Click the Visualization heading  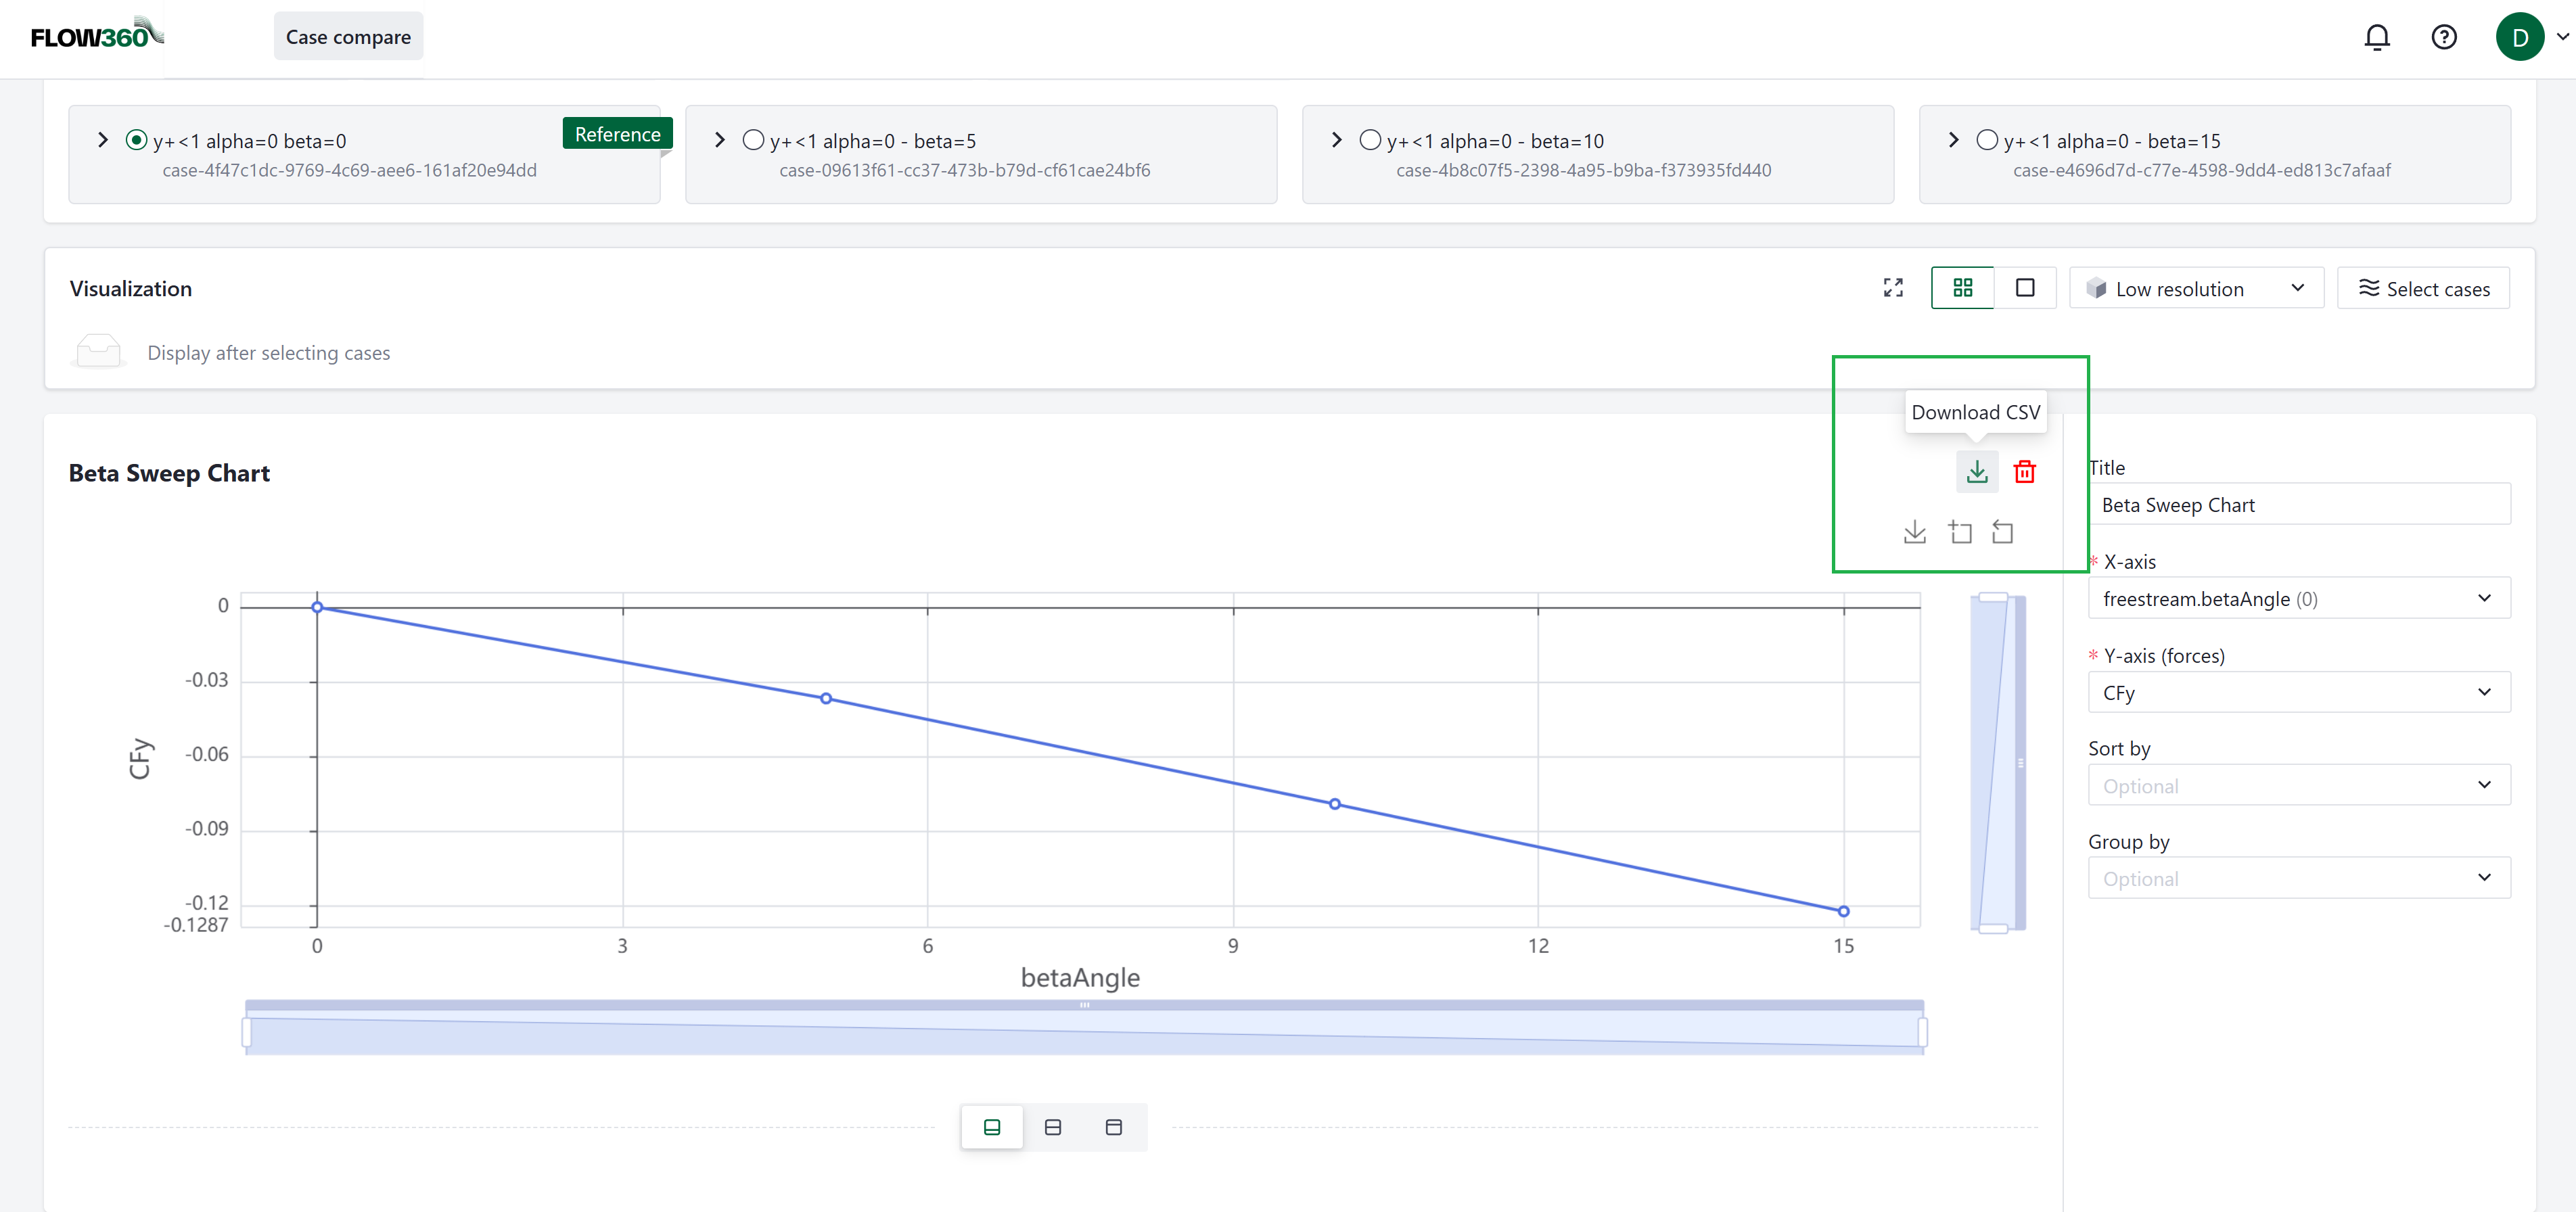[x=130, y=288]
